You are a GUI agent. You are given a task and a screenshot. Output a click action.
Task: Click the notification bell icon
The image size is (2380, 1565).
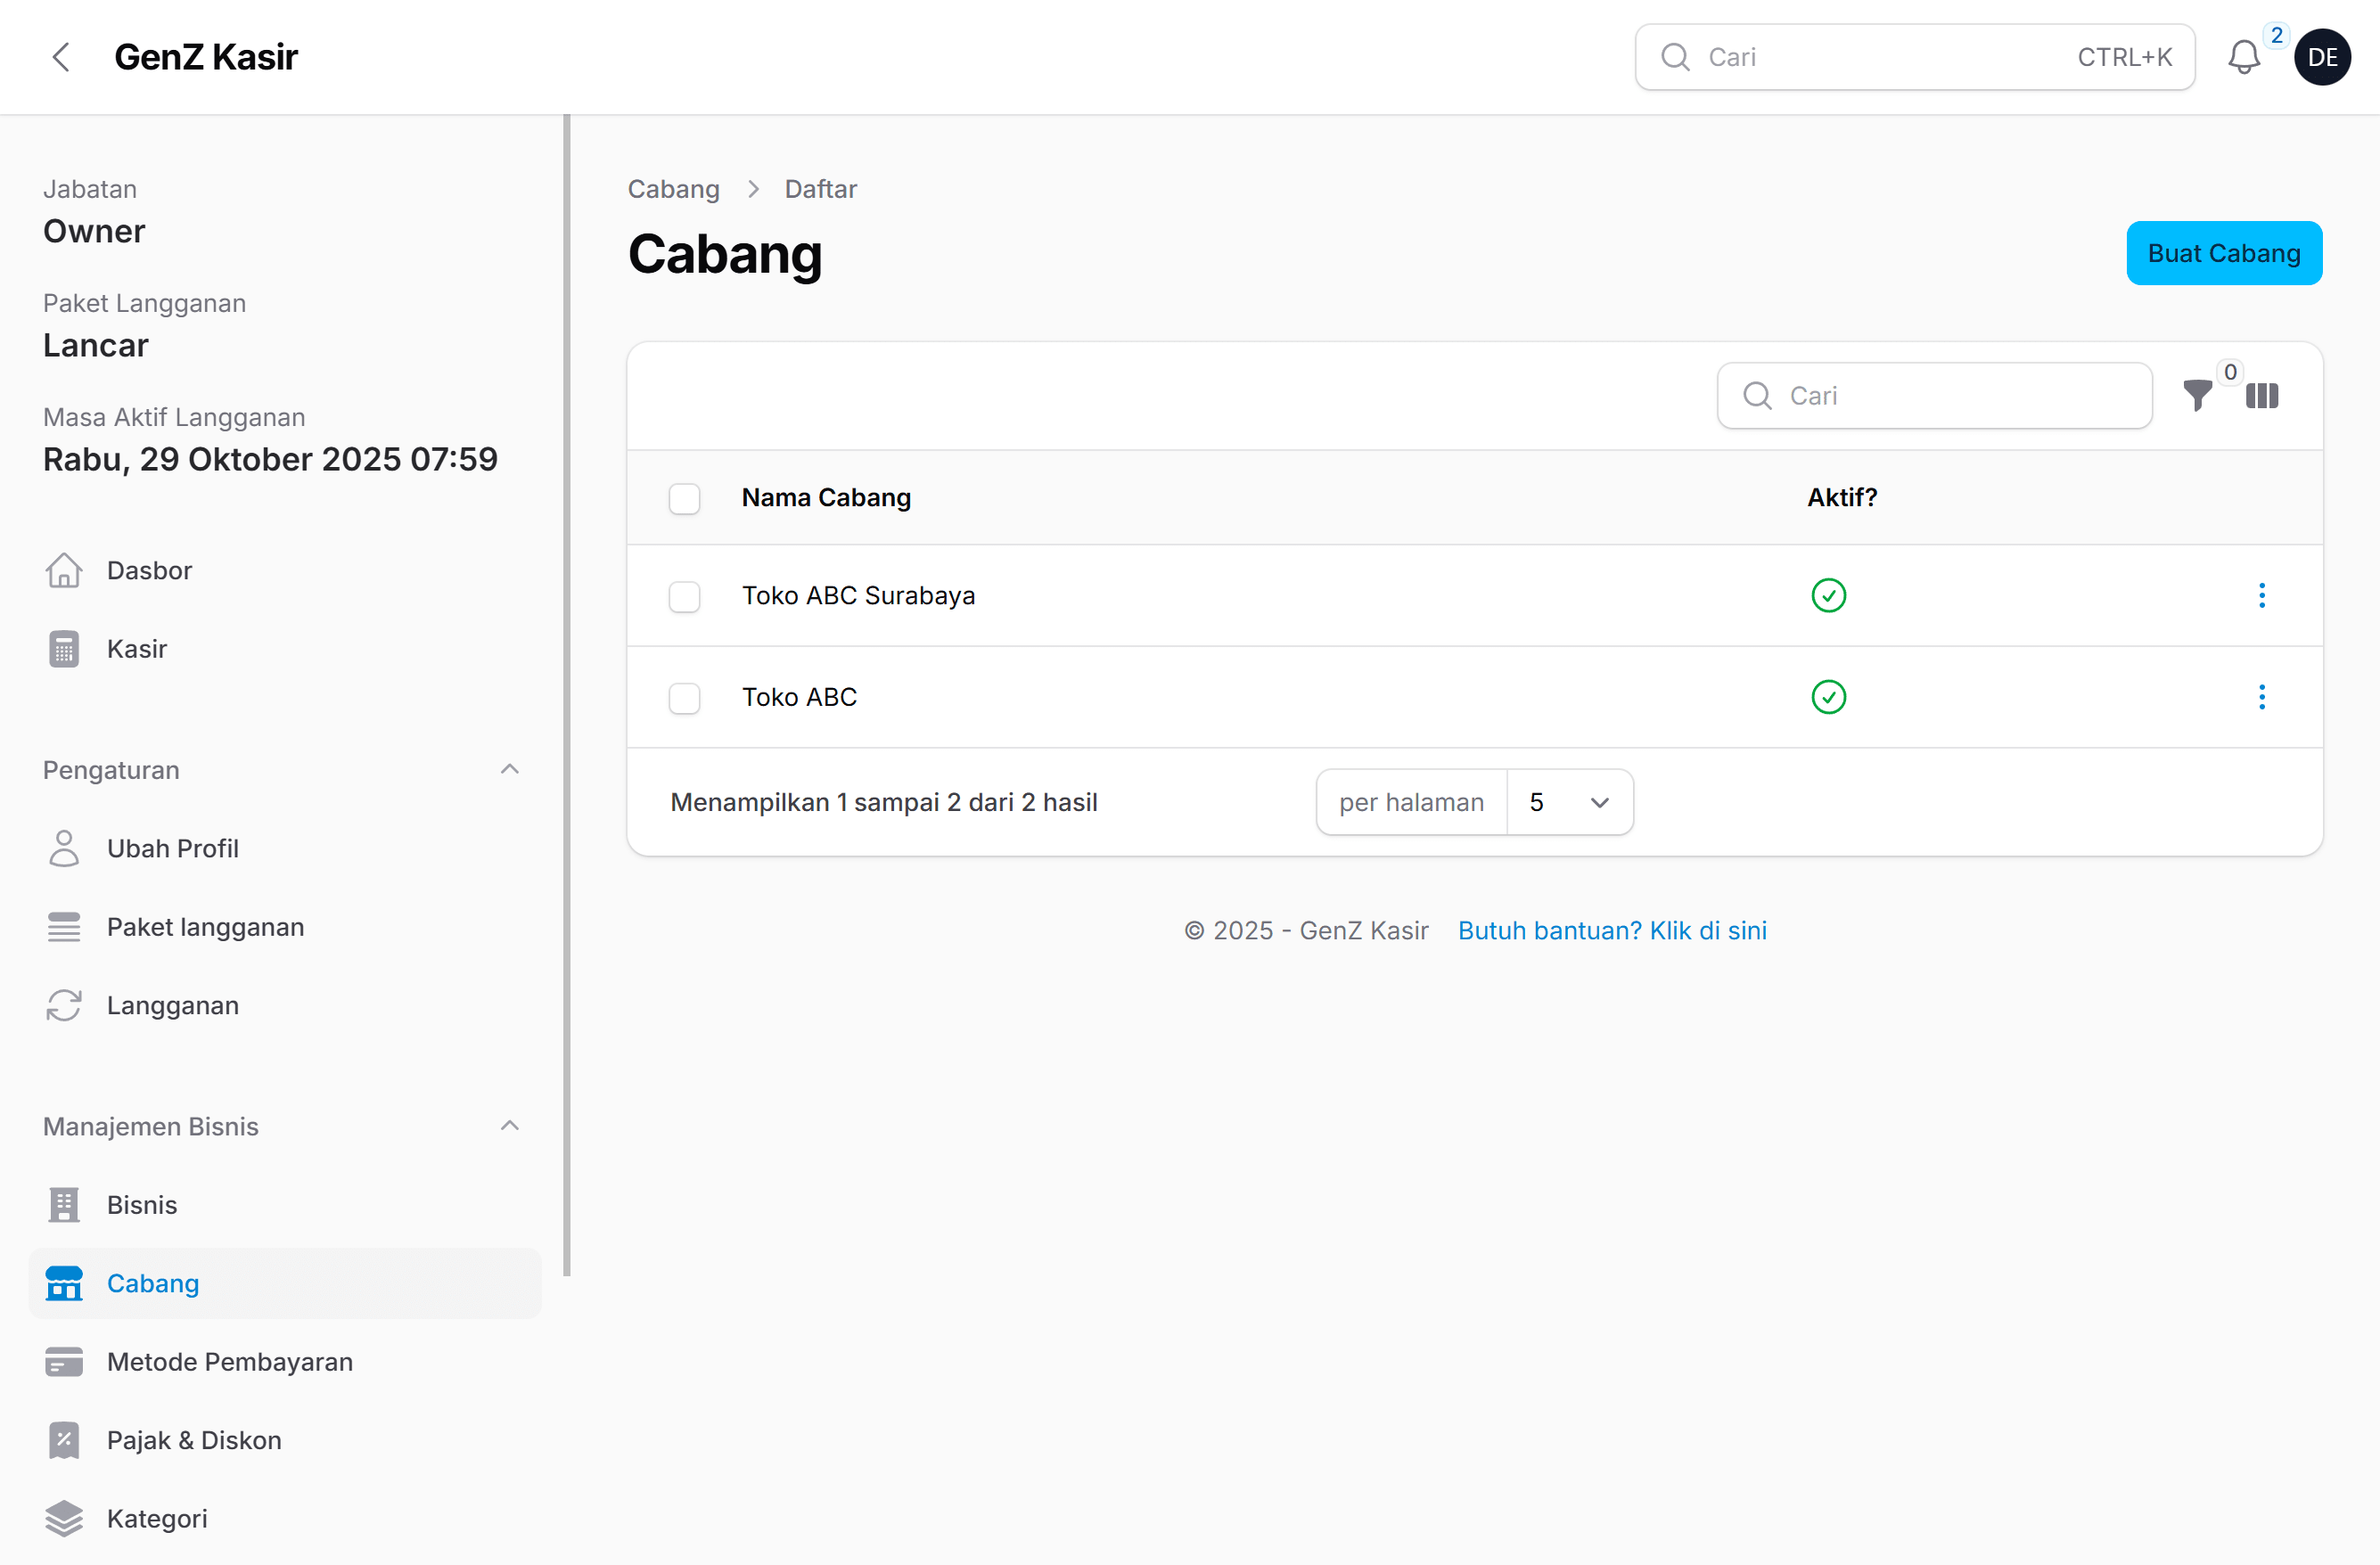pos(2243,57)
